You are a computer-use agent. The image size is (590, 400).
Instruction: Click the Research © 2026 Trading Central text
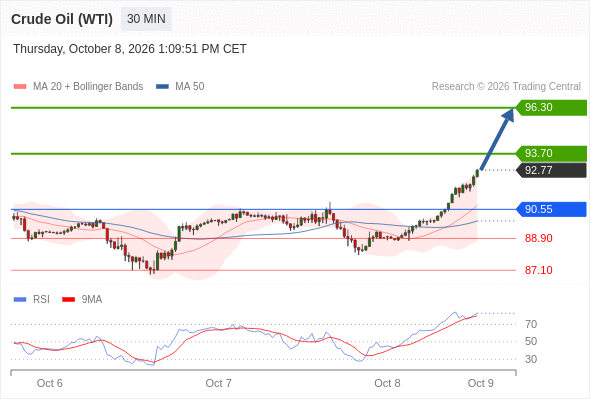[x=506, y=87]
